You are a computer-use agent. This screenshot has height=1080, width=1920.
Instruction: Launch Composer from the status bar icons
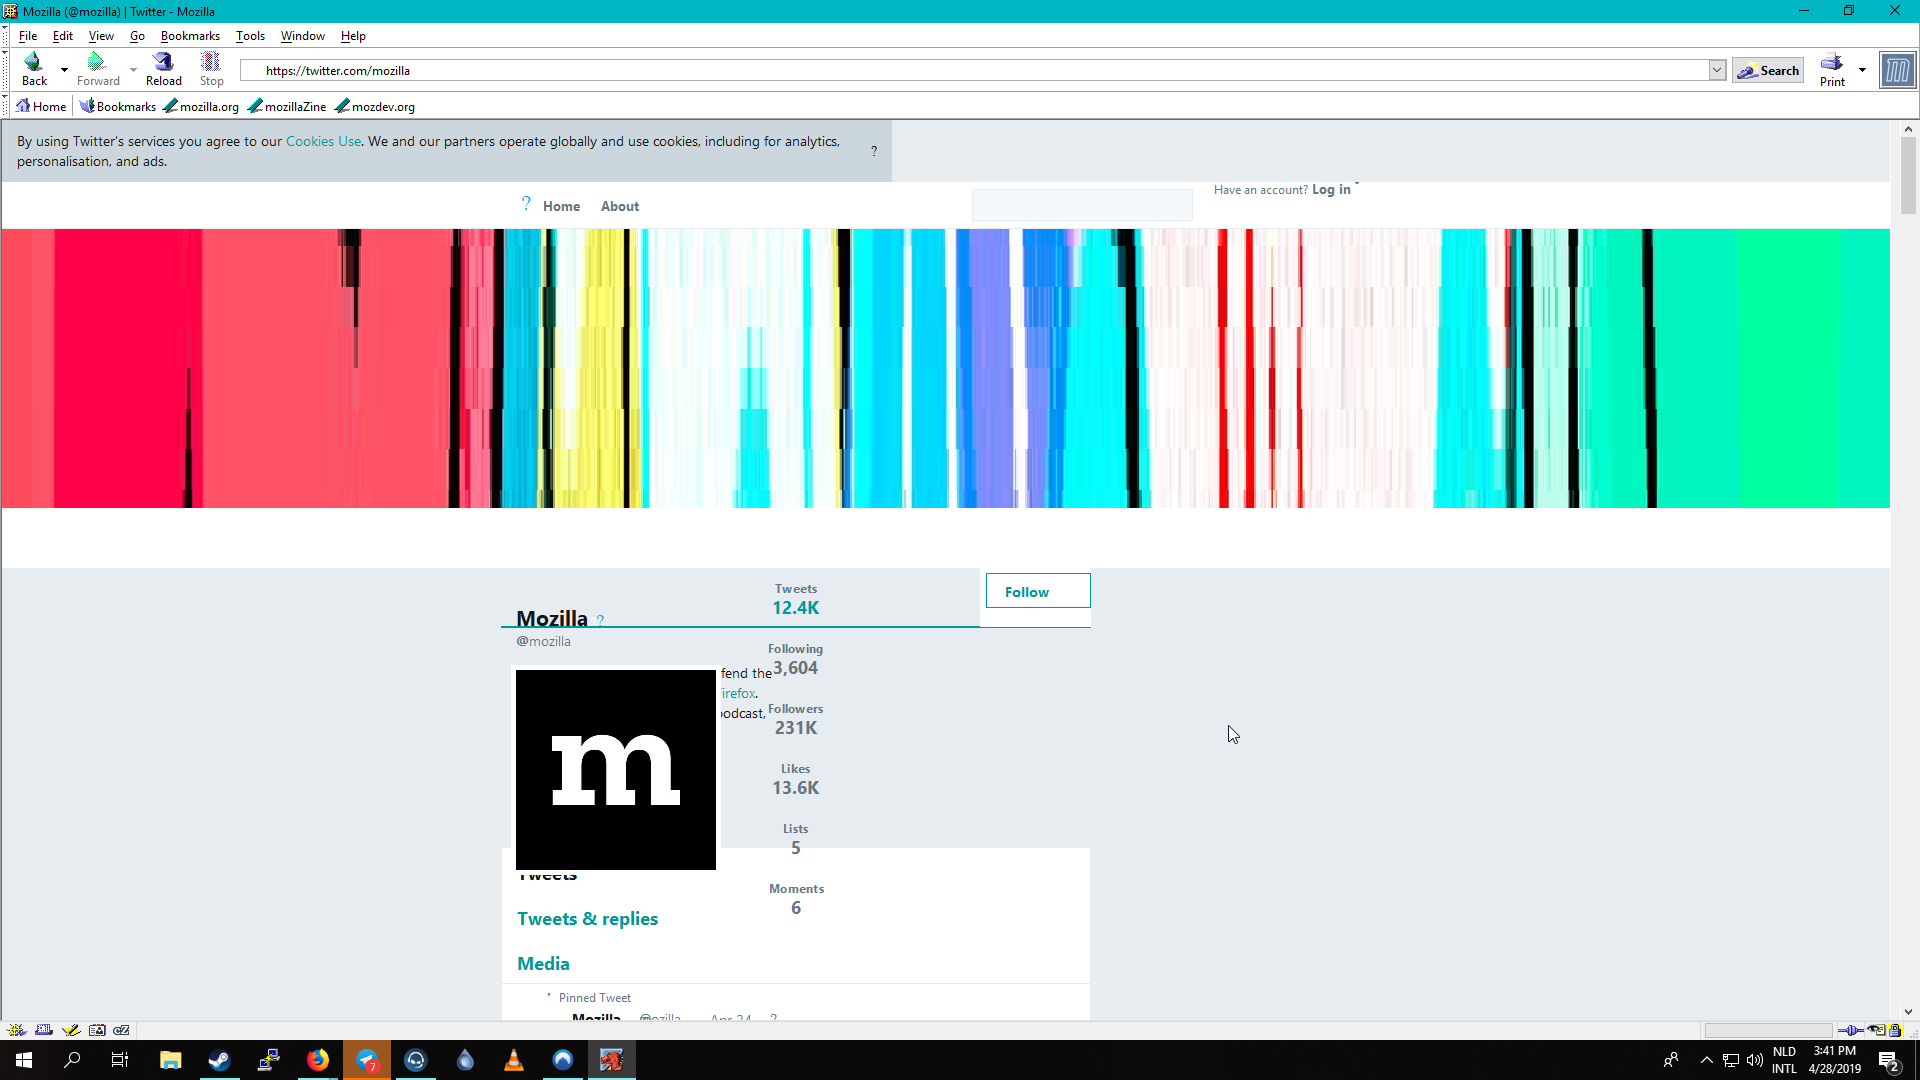coord(71,1030)
